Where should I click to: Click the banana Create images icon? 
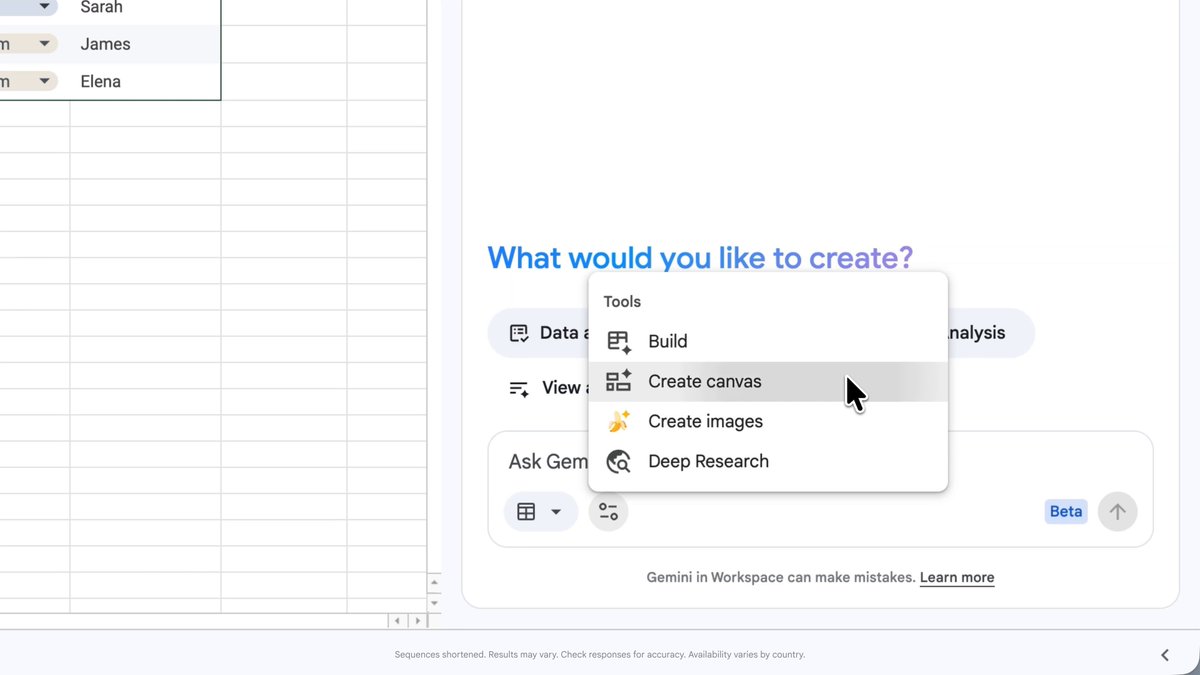(619, 422)
